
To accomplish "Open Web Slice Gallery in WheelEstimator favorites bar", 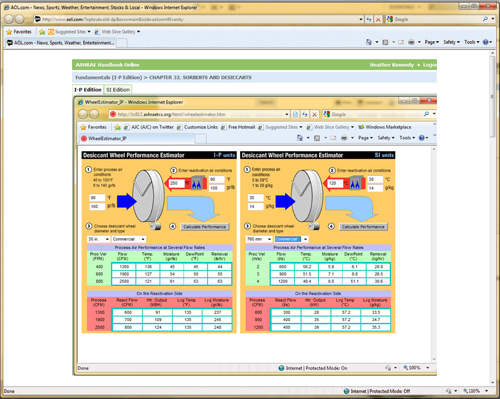I will click(x=330, y=127).
